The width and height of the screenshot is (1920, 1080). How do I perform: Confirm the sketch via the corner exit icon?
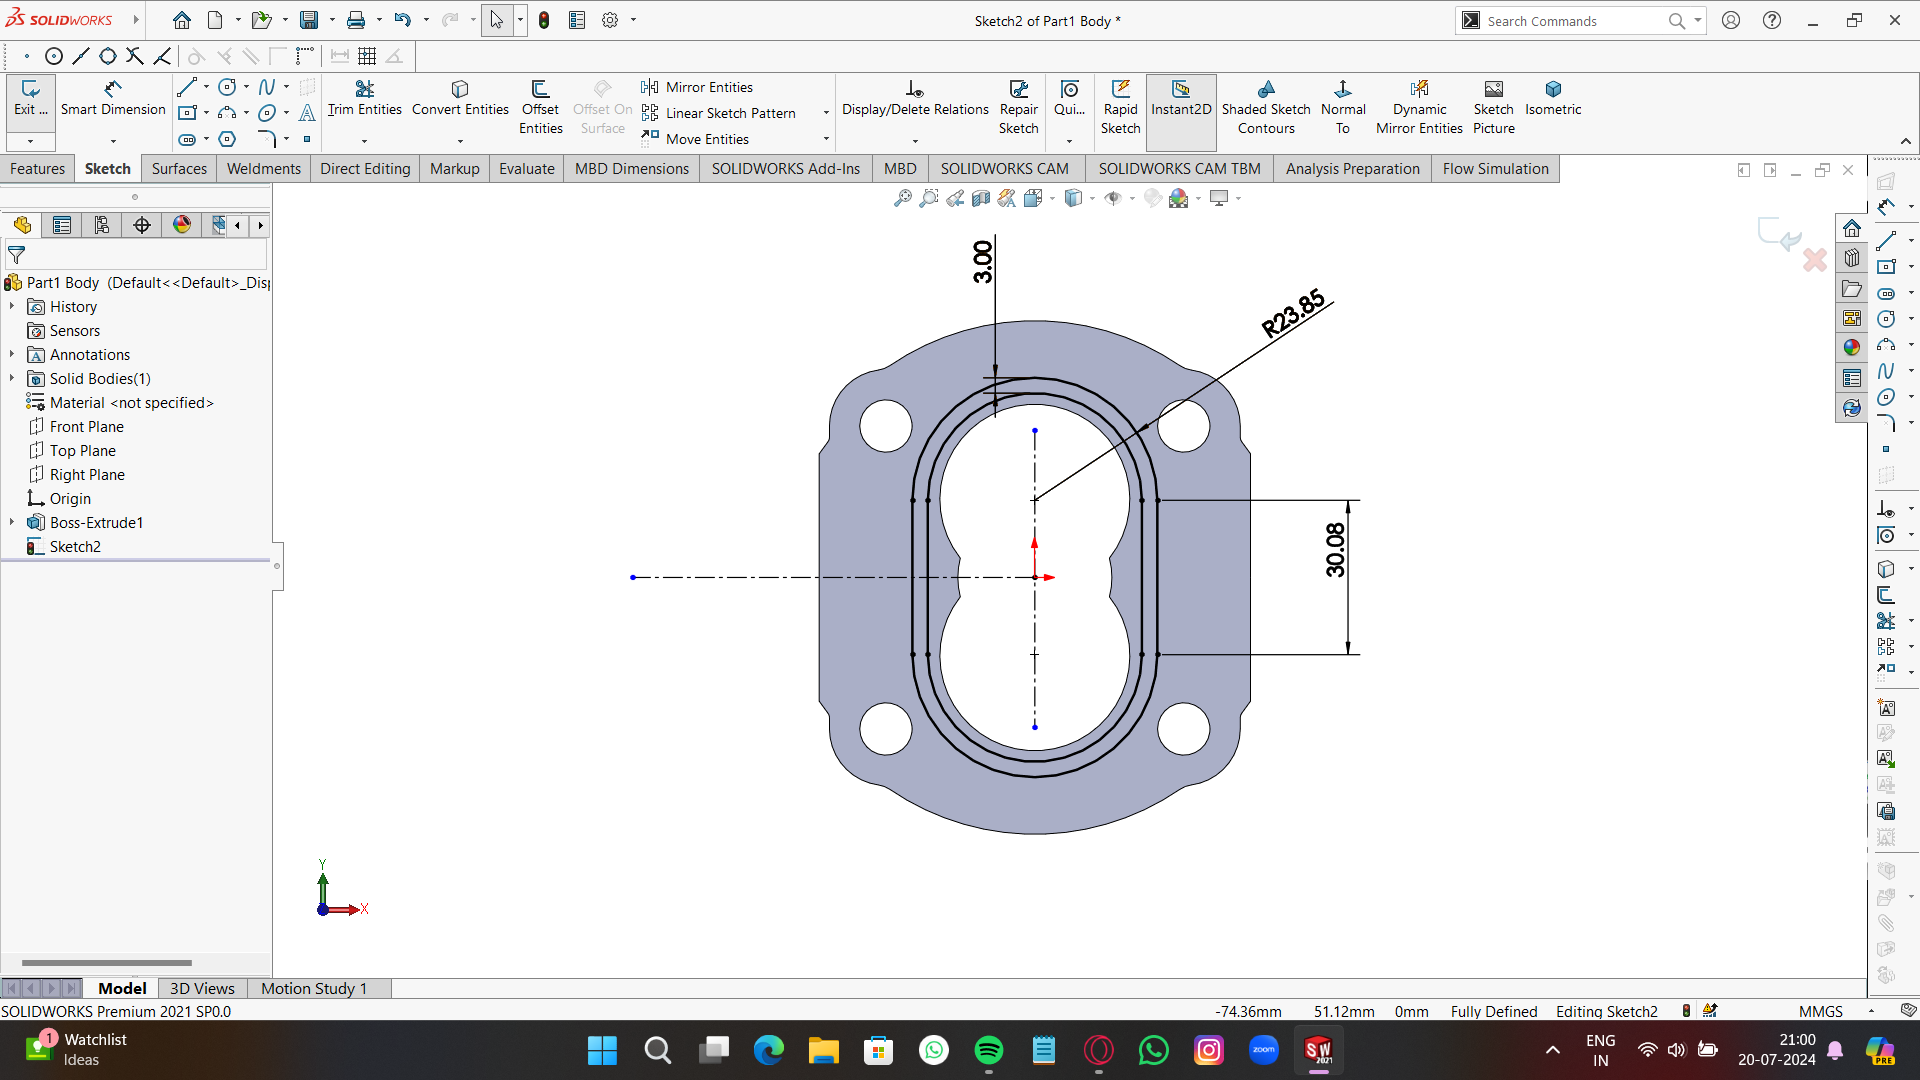tap(1779, 233)
